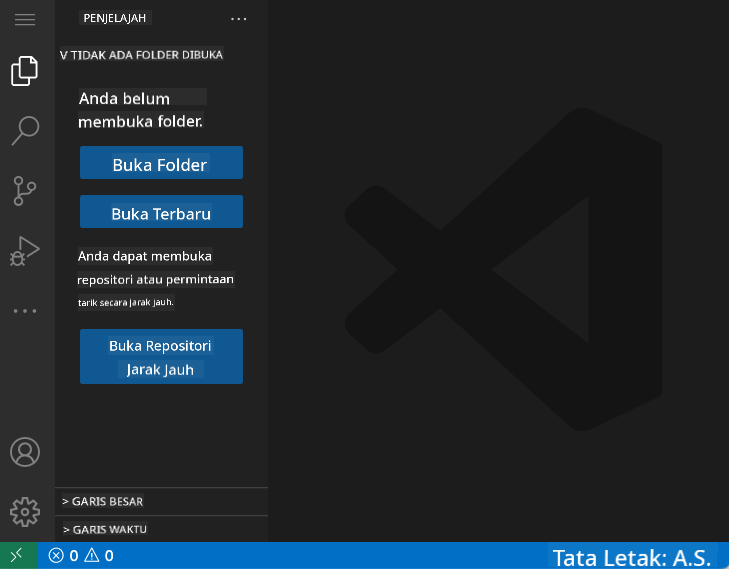Open the hamburger application menu
The height and width of the screenshot is (569, 729).
[25, 19]
